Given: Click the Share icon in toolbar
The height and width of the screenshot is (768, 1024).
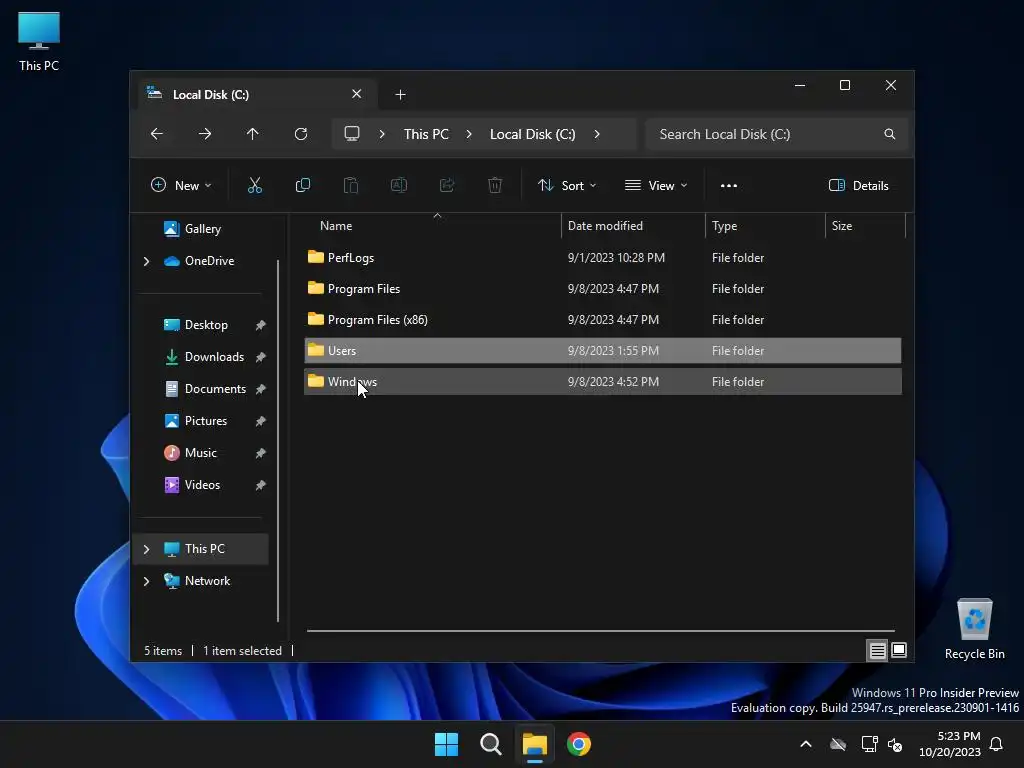Looking at the screenshot, I should (447, 185).
